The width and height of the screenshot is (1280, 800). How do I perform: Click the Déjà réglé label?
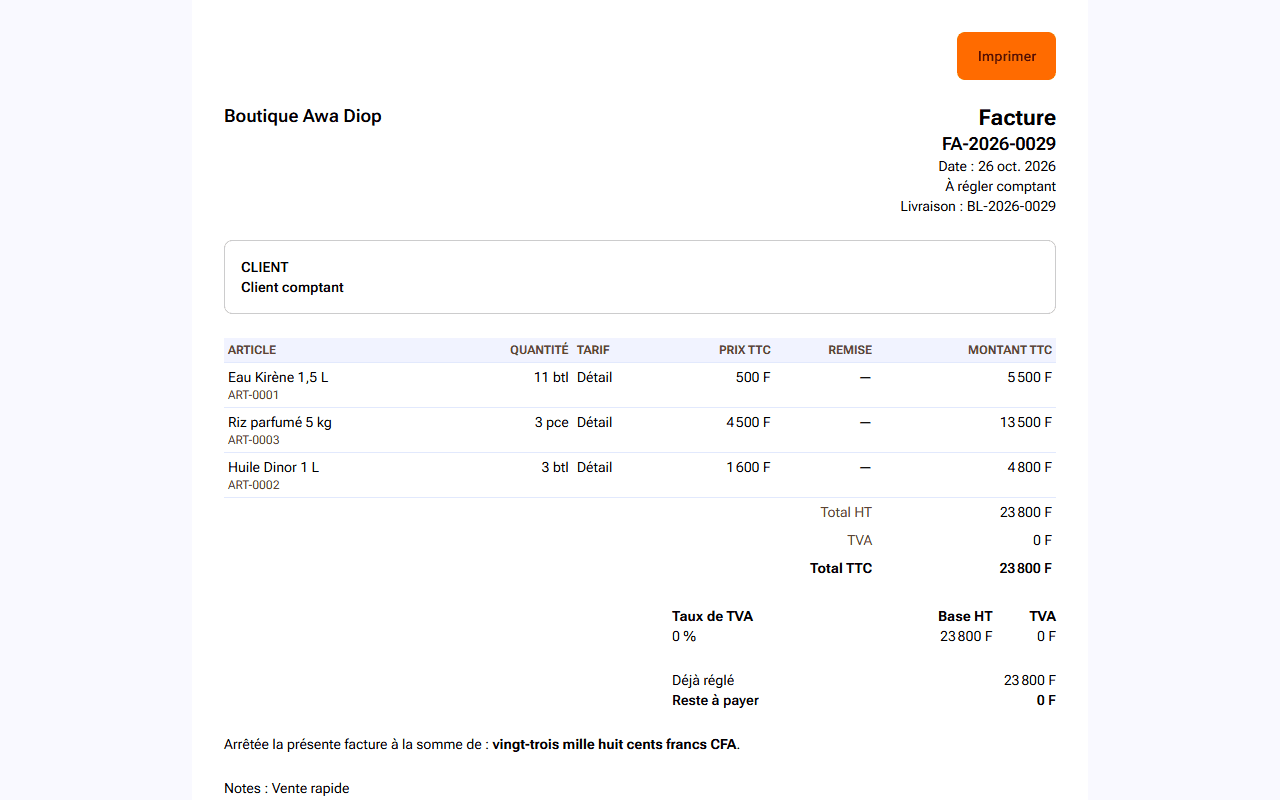coord(703,680)
